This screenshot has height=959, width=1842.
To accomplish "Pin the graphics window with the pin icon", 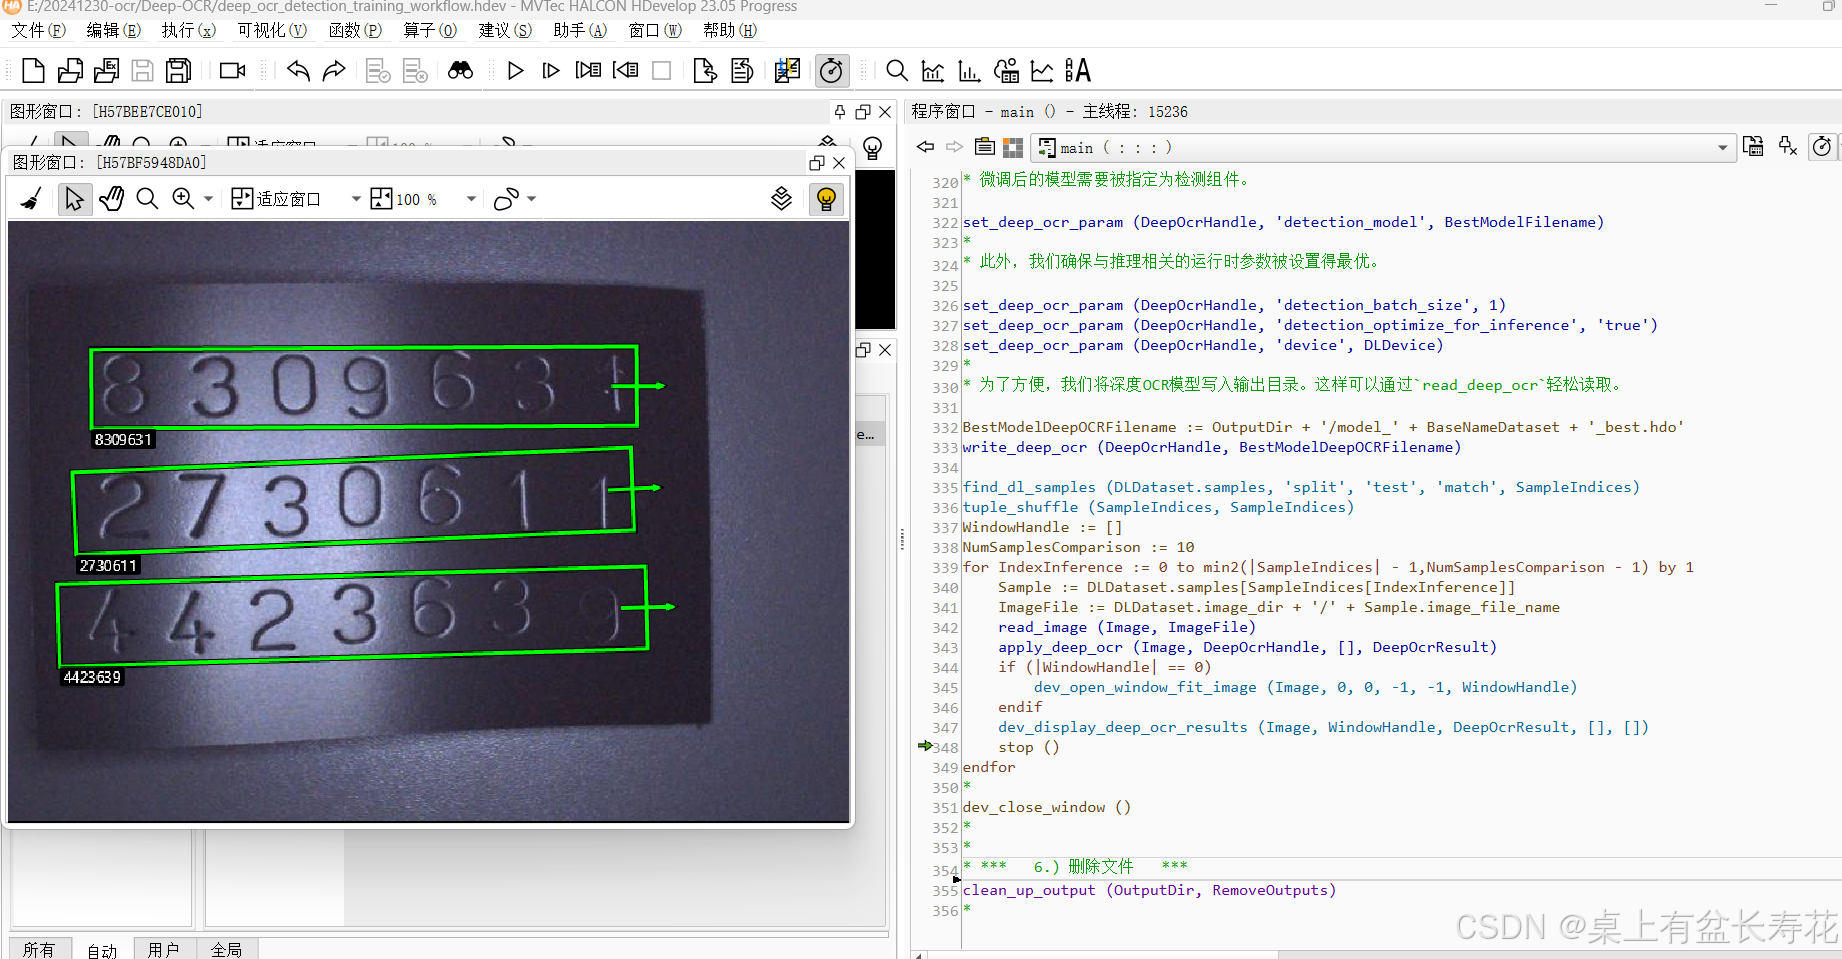I will [x=840, y=111].
